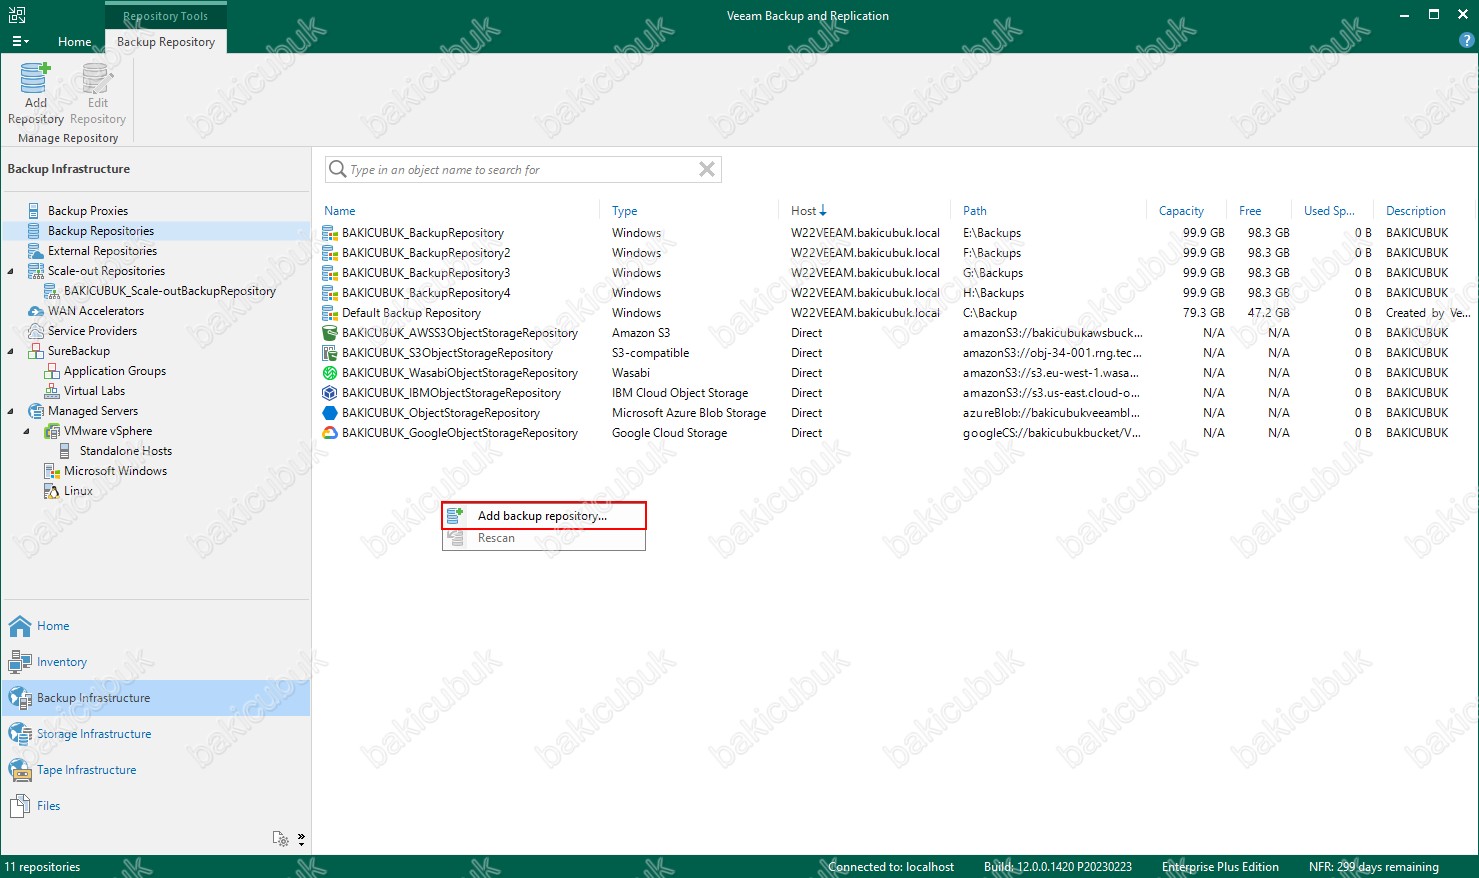Open the Tape Infrastructure navigation pane
Image resolution: width=1479 pixels, height=878 pixels.
pos(156,770)
